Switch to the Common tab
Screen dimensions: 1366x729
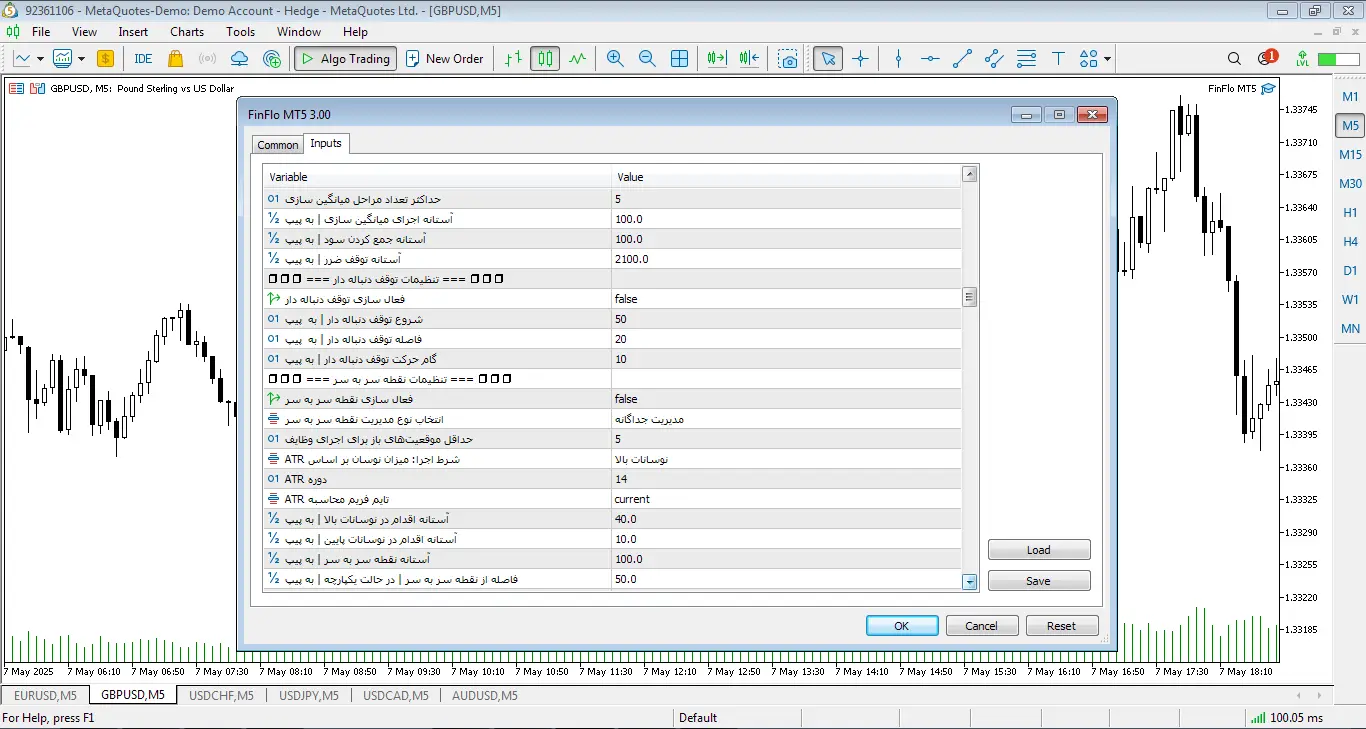[278, 145]
